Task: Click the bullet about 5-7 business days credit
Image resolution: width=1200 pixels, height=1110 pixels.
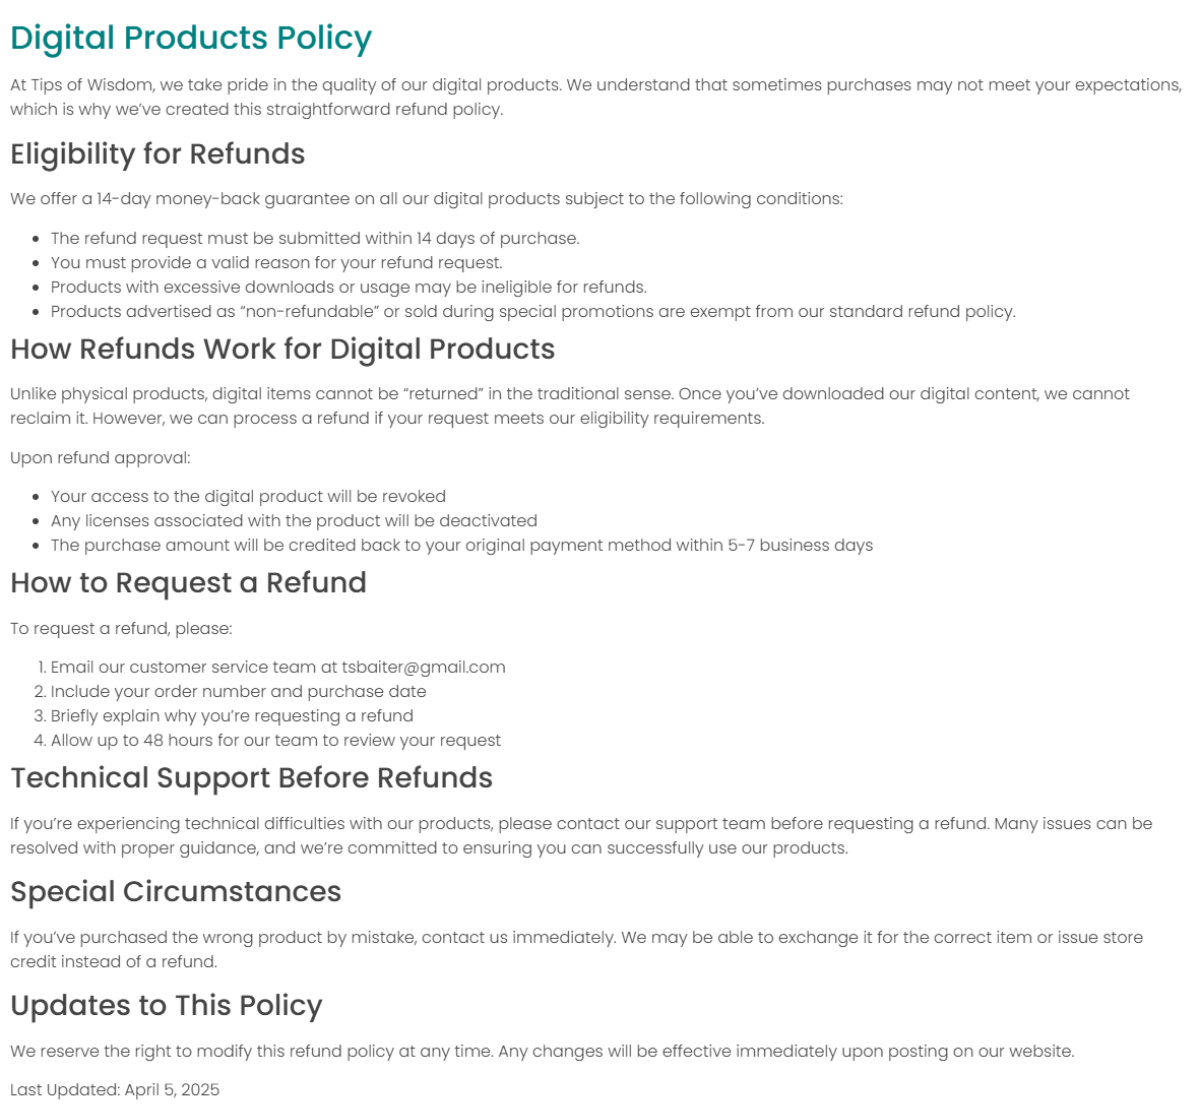Action: click(x=461, y=546)
